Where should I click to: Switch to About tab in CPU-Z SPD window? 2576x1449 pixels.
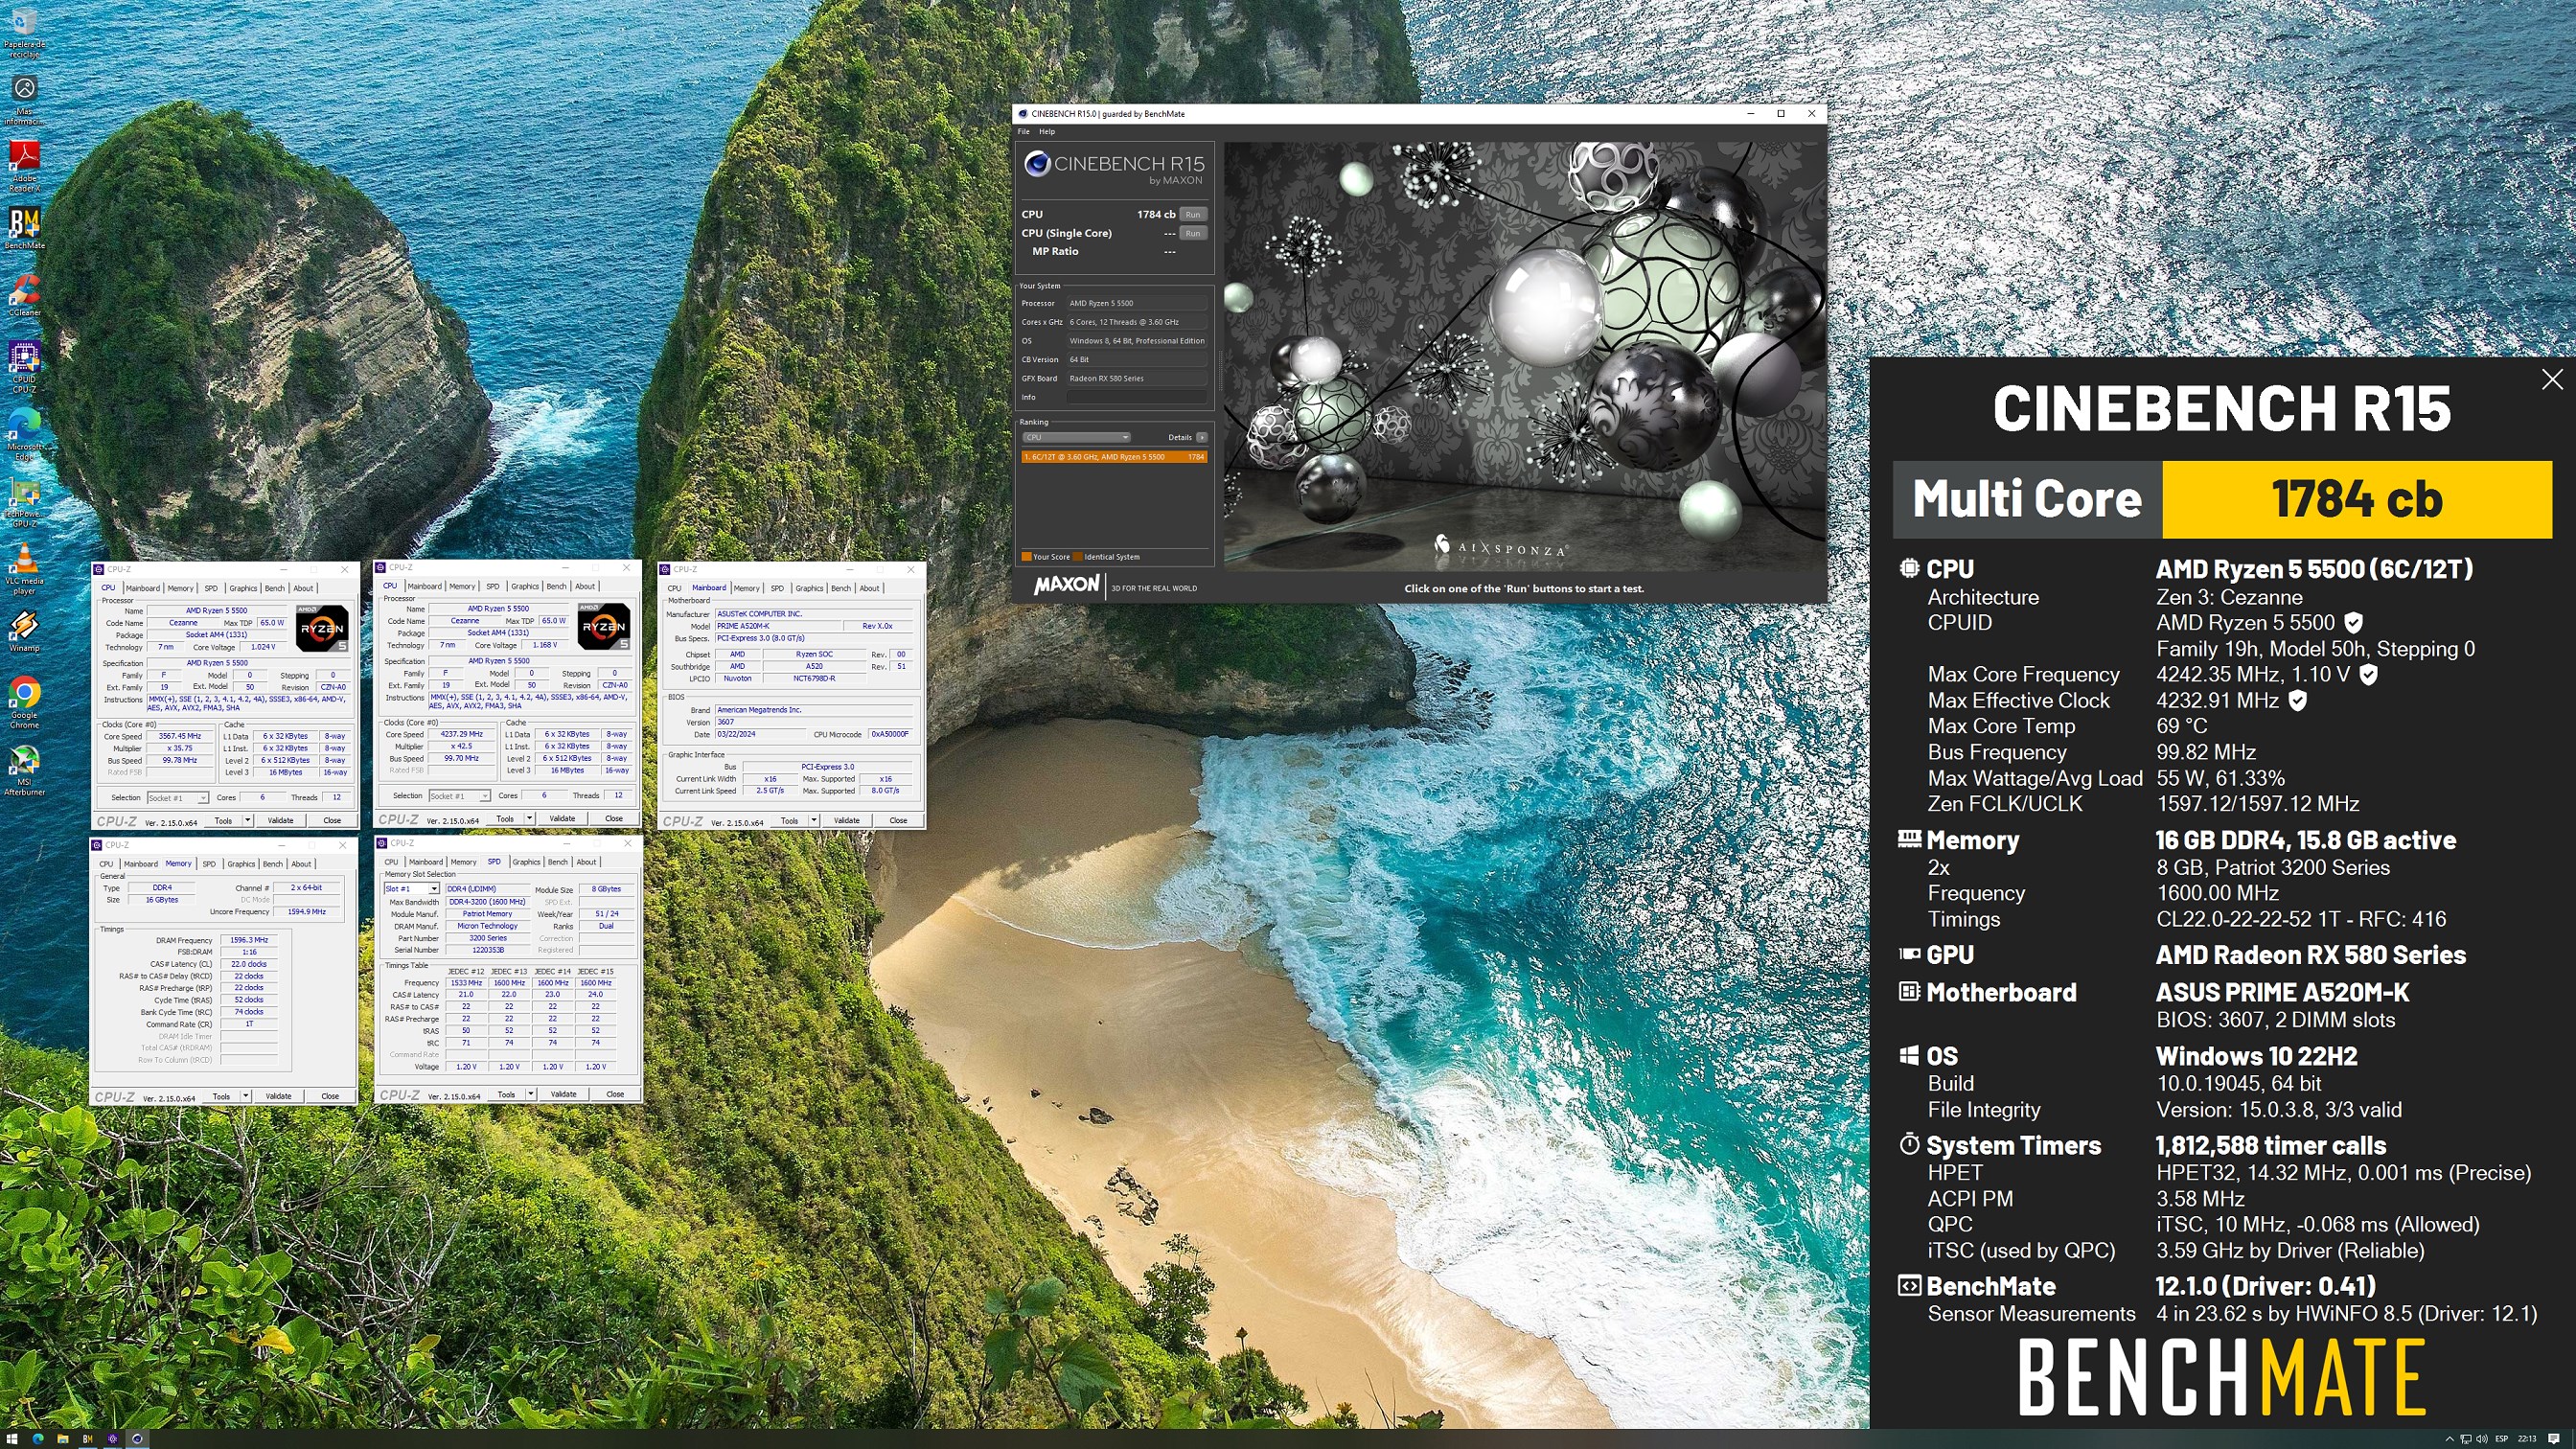tap(586, 862)
